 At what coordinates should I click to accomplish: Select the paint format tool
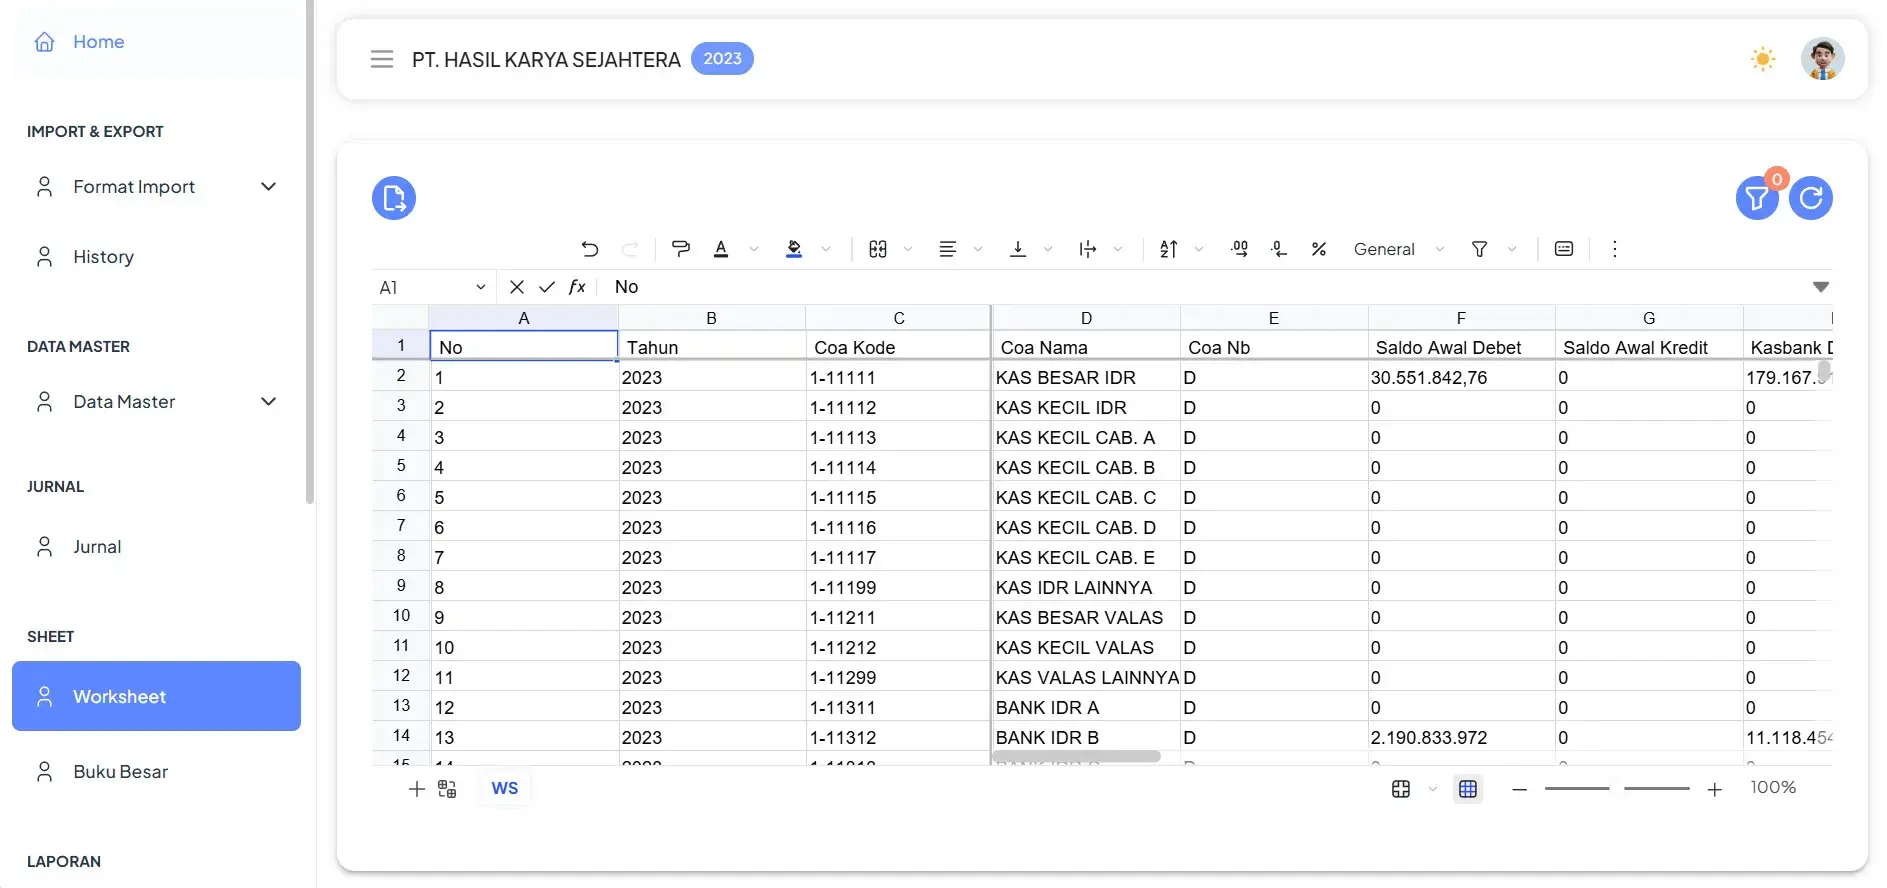click(681, 249)
